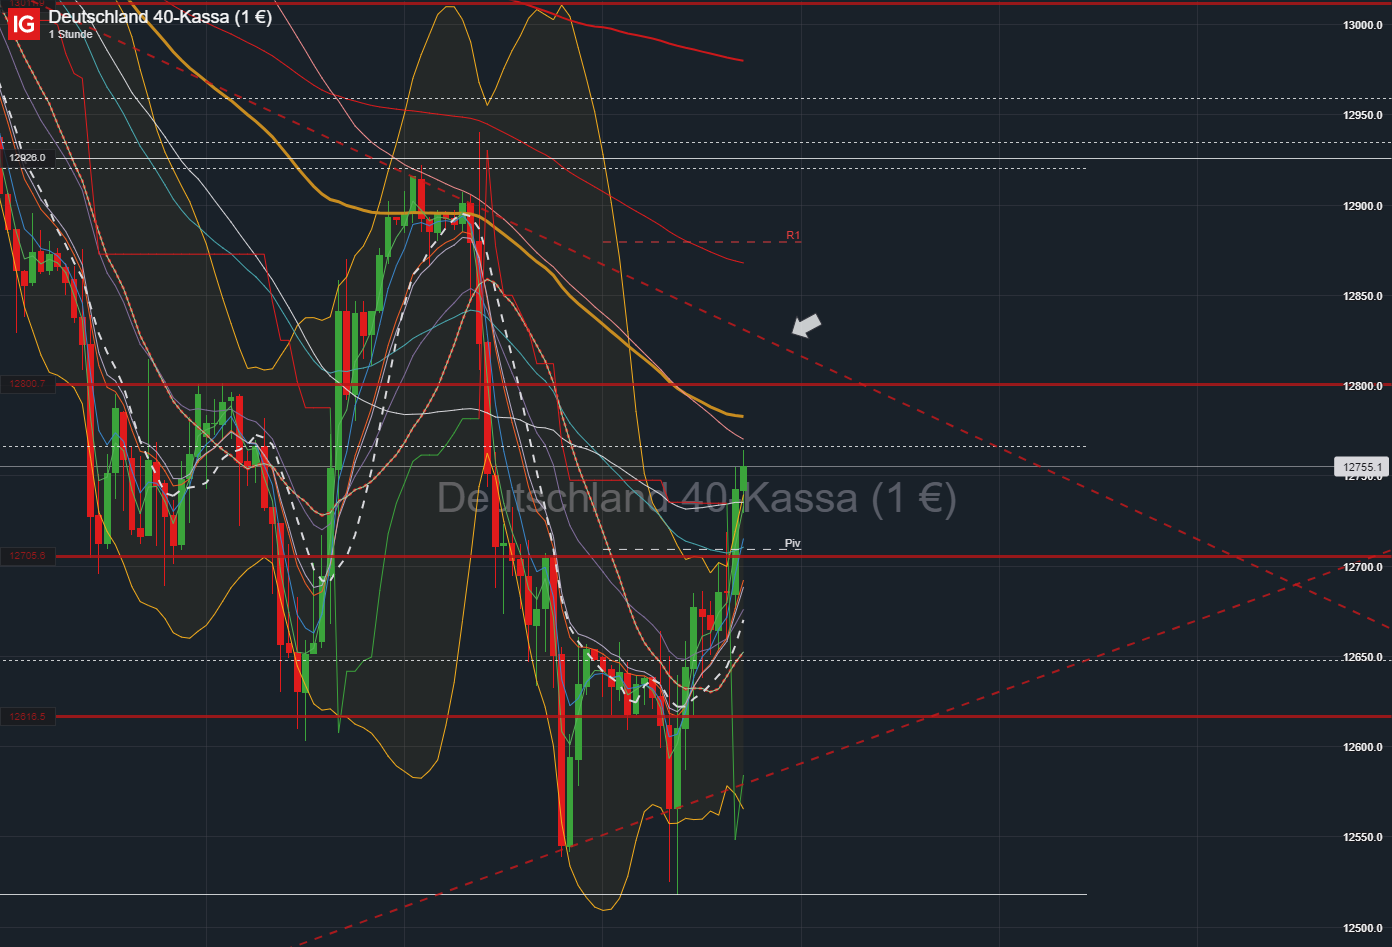This screenshot has height=947, width=1392.
Task: Click the 12850.0 price axis label
Action: (1363, 297)
